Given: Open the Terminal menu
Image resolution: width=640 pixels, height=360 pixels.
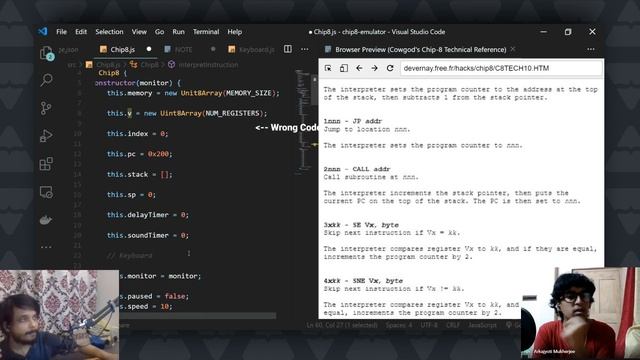Looking at the screenshot, I should point(206,31).
